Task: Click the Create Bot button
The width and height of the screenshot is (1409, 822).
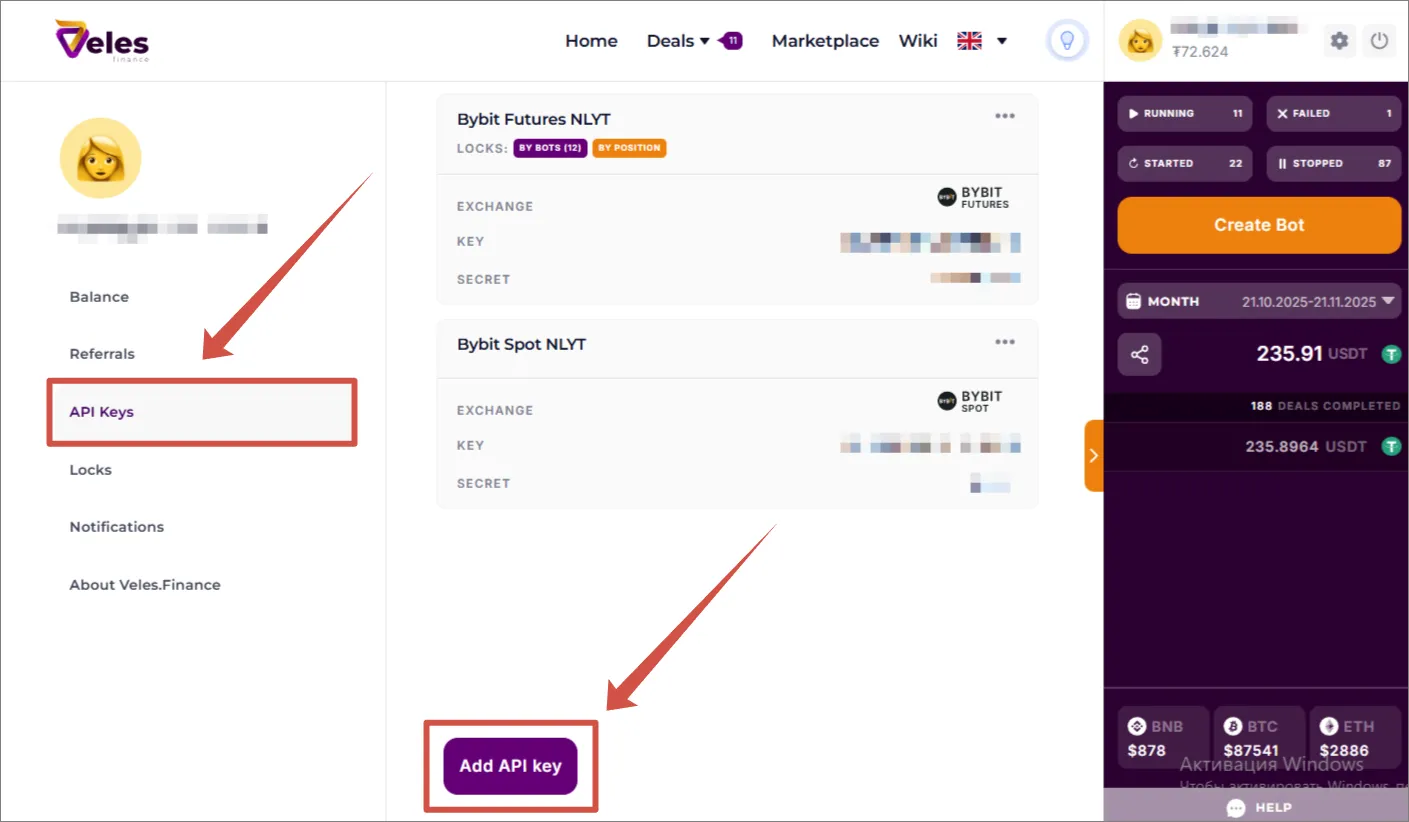Action: [1258, 225]
